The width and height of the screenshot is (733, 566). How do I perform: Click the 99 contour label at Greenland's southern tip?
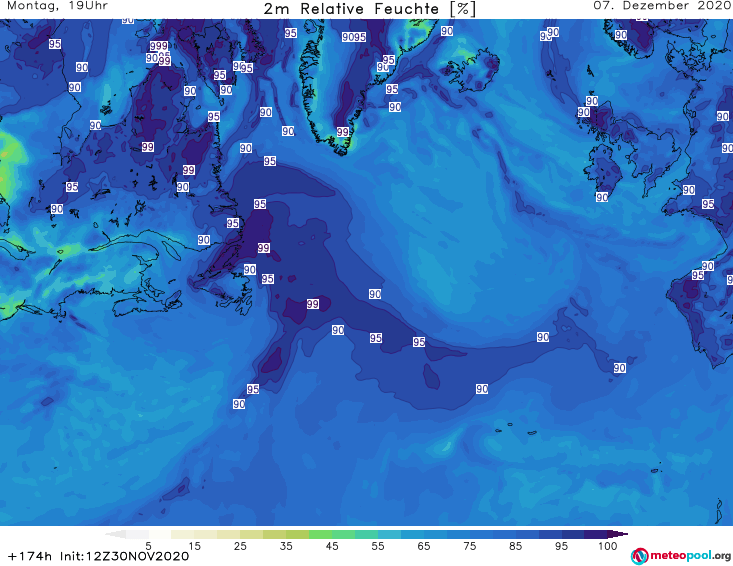(343, 132)
